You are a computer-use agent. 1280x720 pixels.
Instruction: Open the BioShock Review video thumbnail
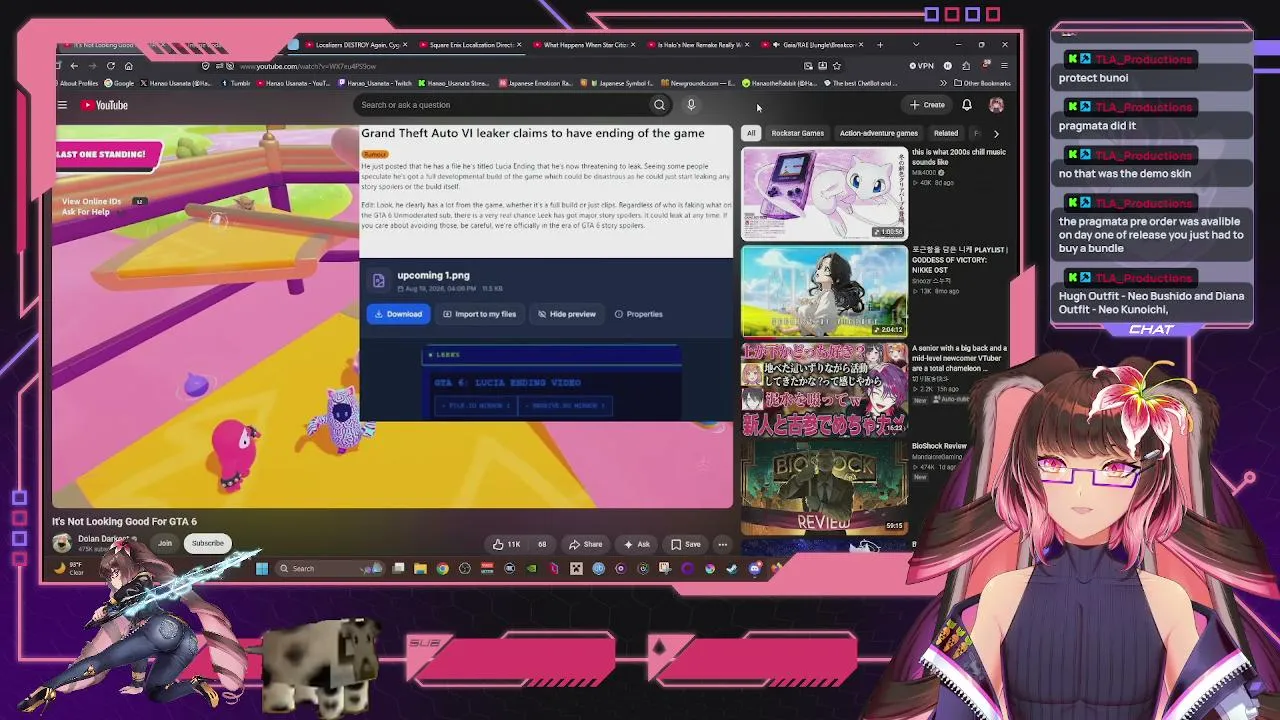[824, 486]
